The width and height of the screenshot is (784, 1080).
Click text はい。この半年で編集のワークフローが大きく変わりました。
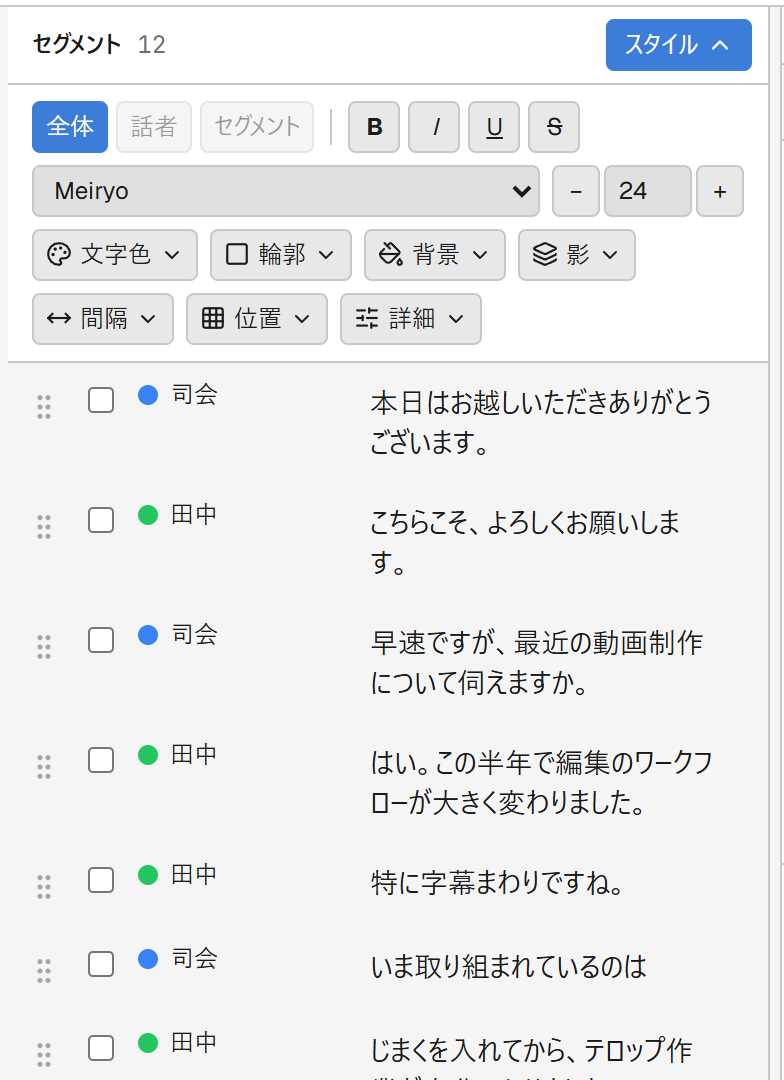click(x=541, y=782)
